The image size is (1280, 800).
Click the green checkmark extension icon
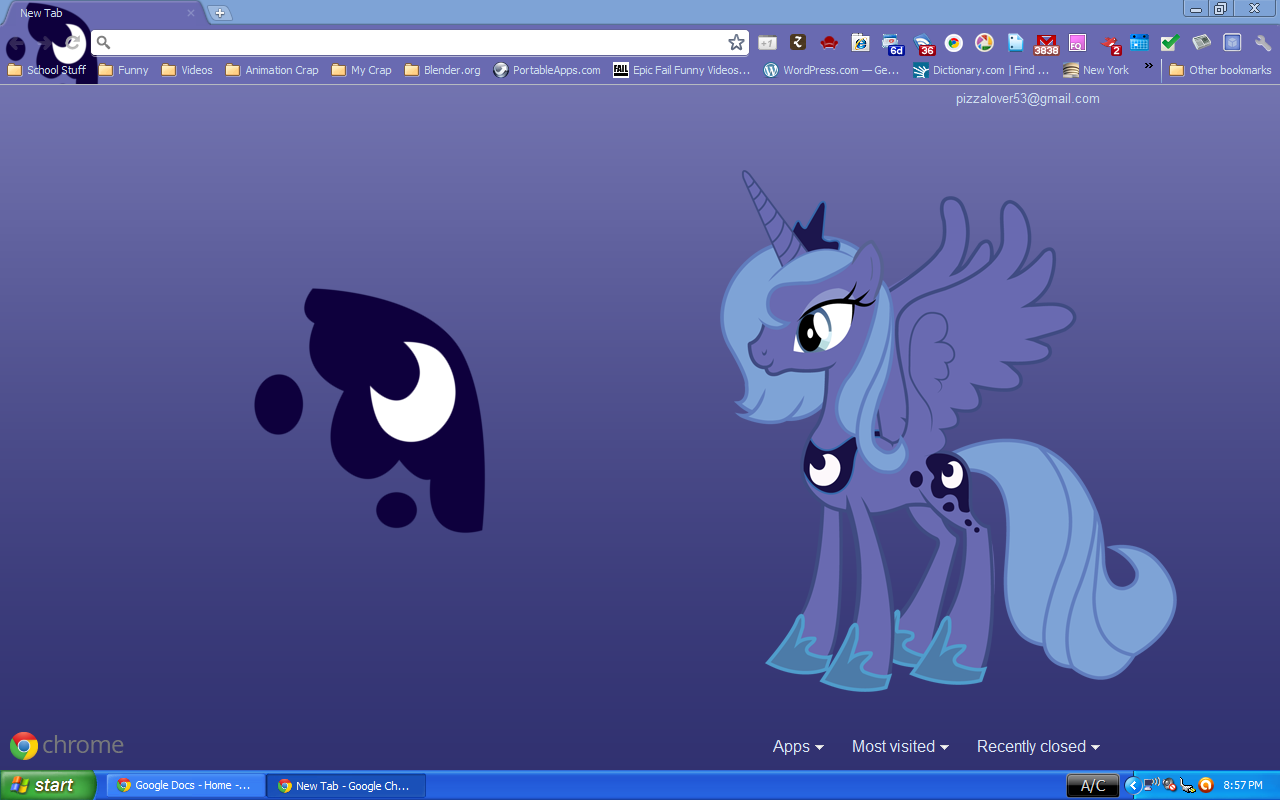click(x=1170, y=42)
